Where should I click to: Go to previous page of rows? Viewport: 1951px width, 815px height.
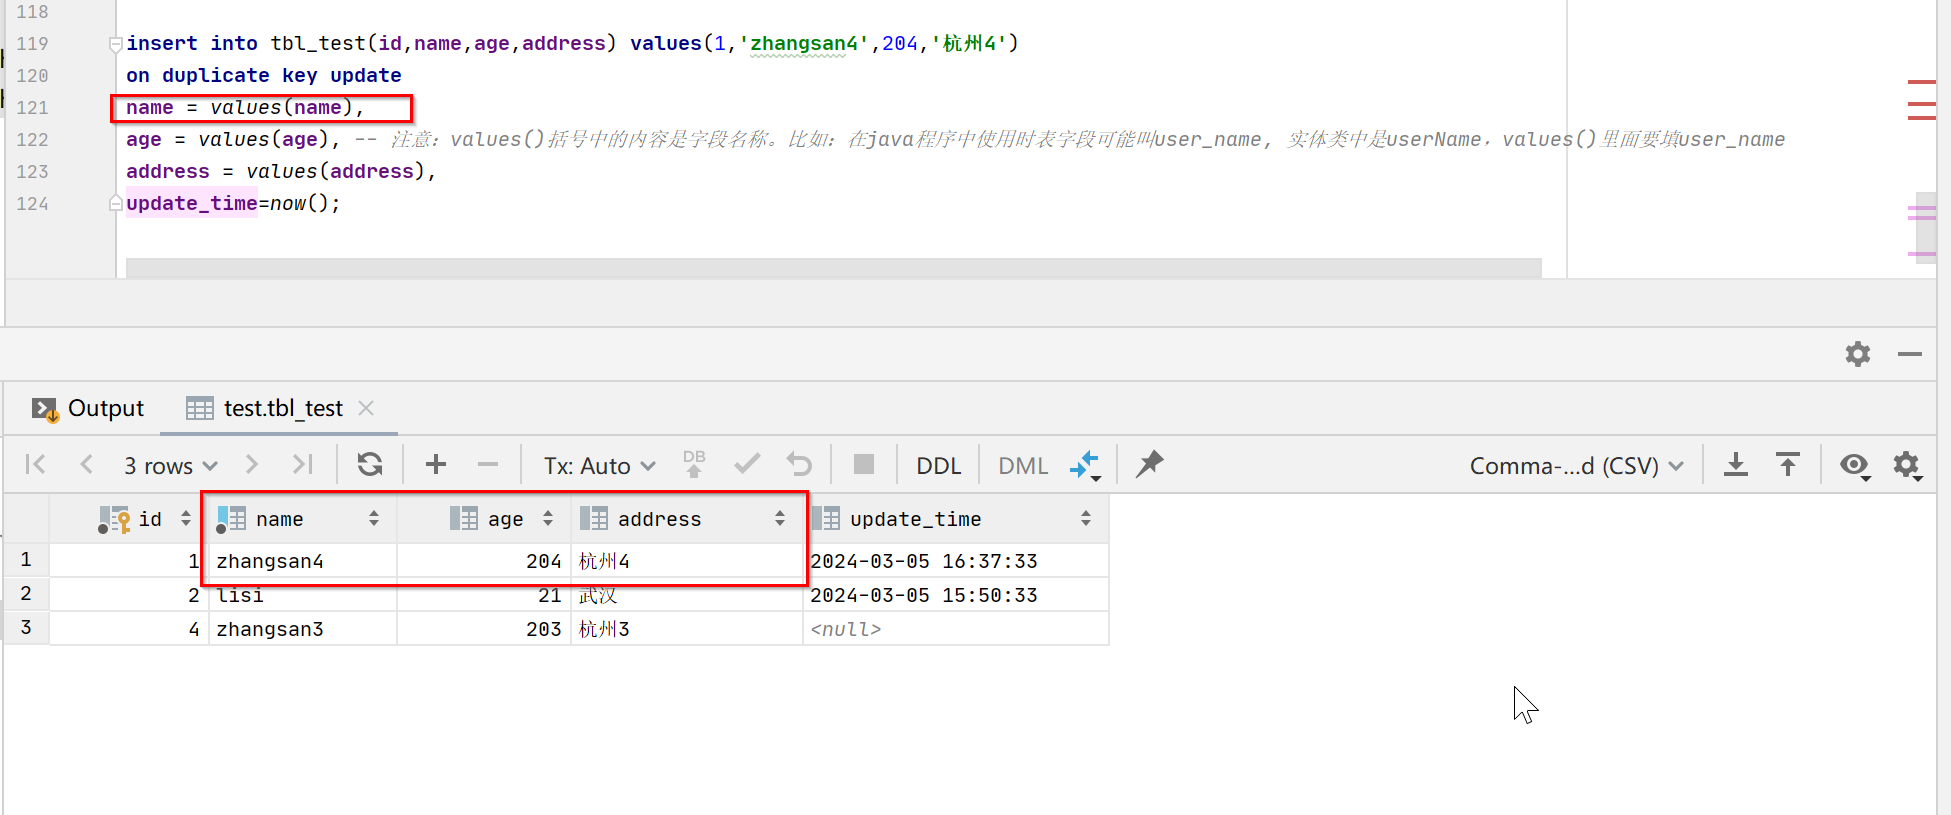tap(87, 465)
